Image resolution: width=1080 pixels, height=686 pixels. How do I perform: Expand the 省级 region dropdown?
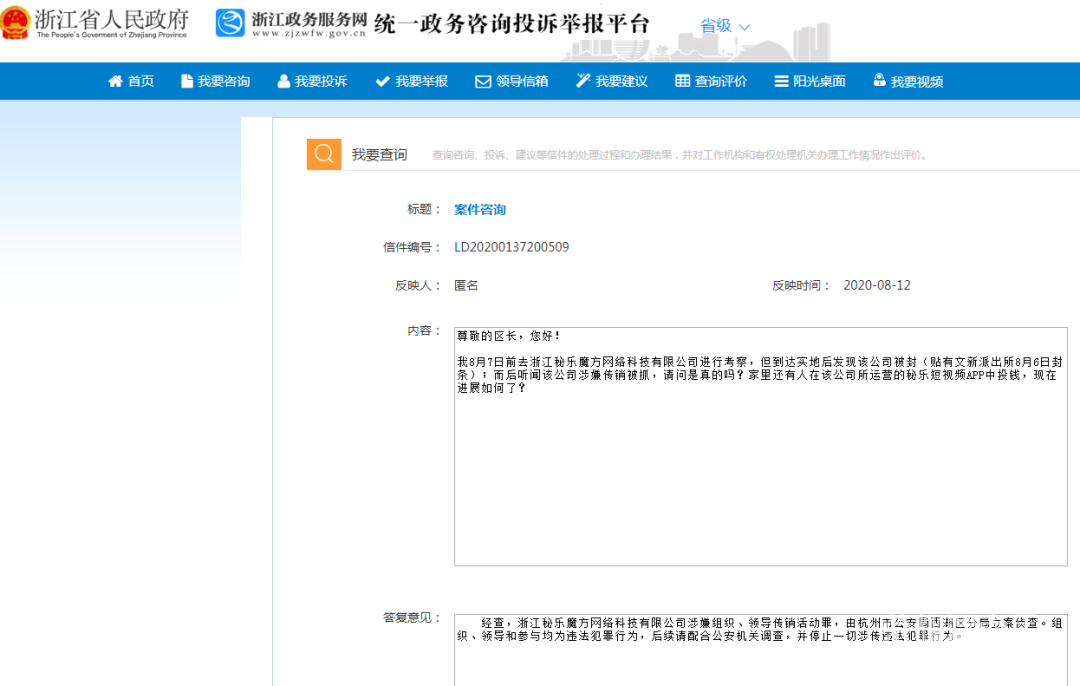click(x=725, y=26)
